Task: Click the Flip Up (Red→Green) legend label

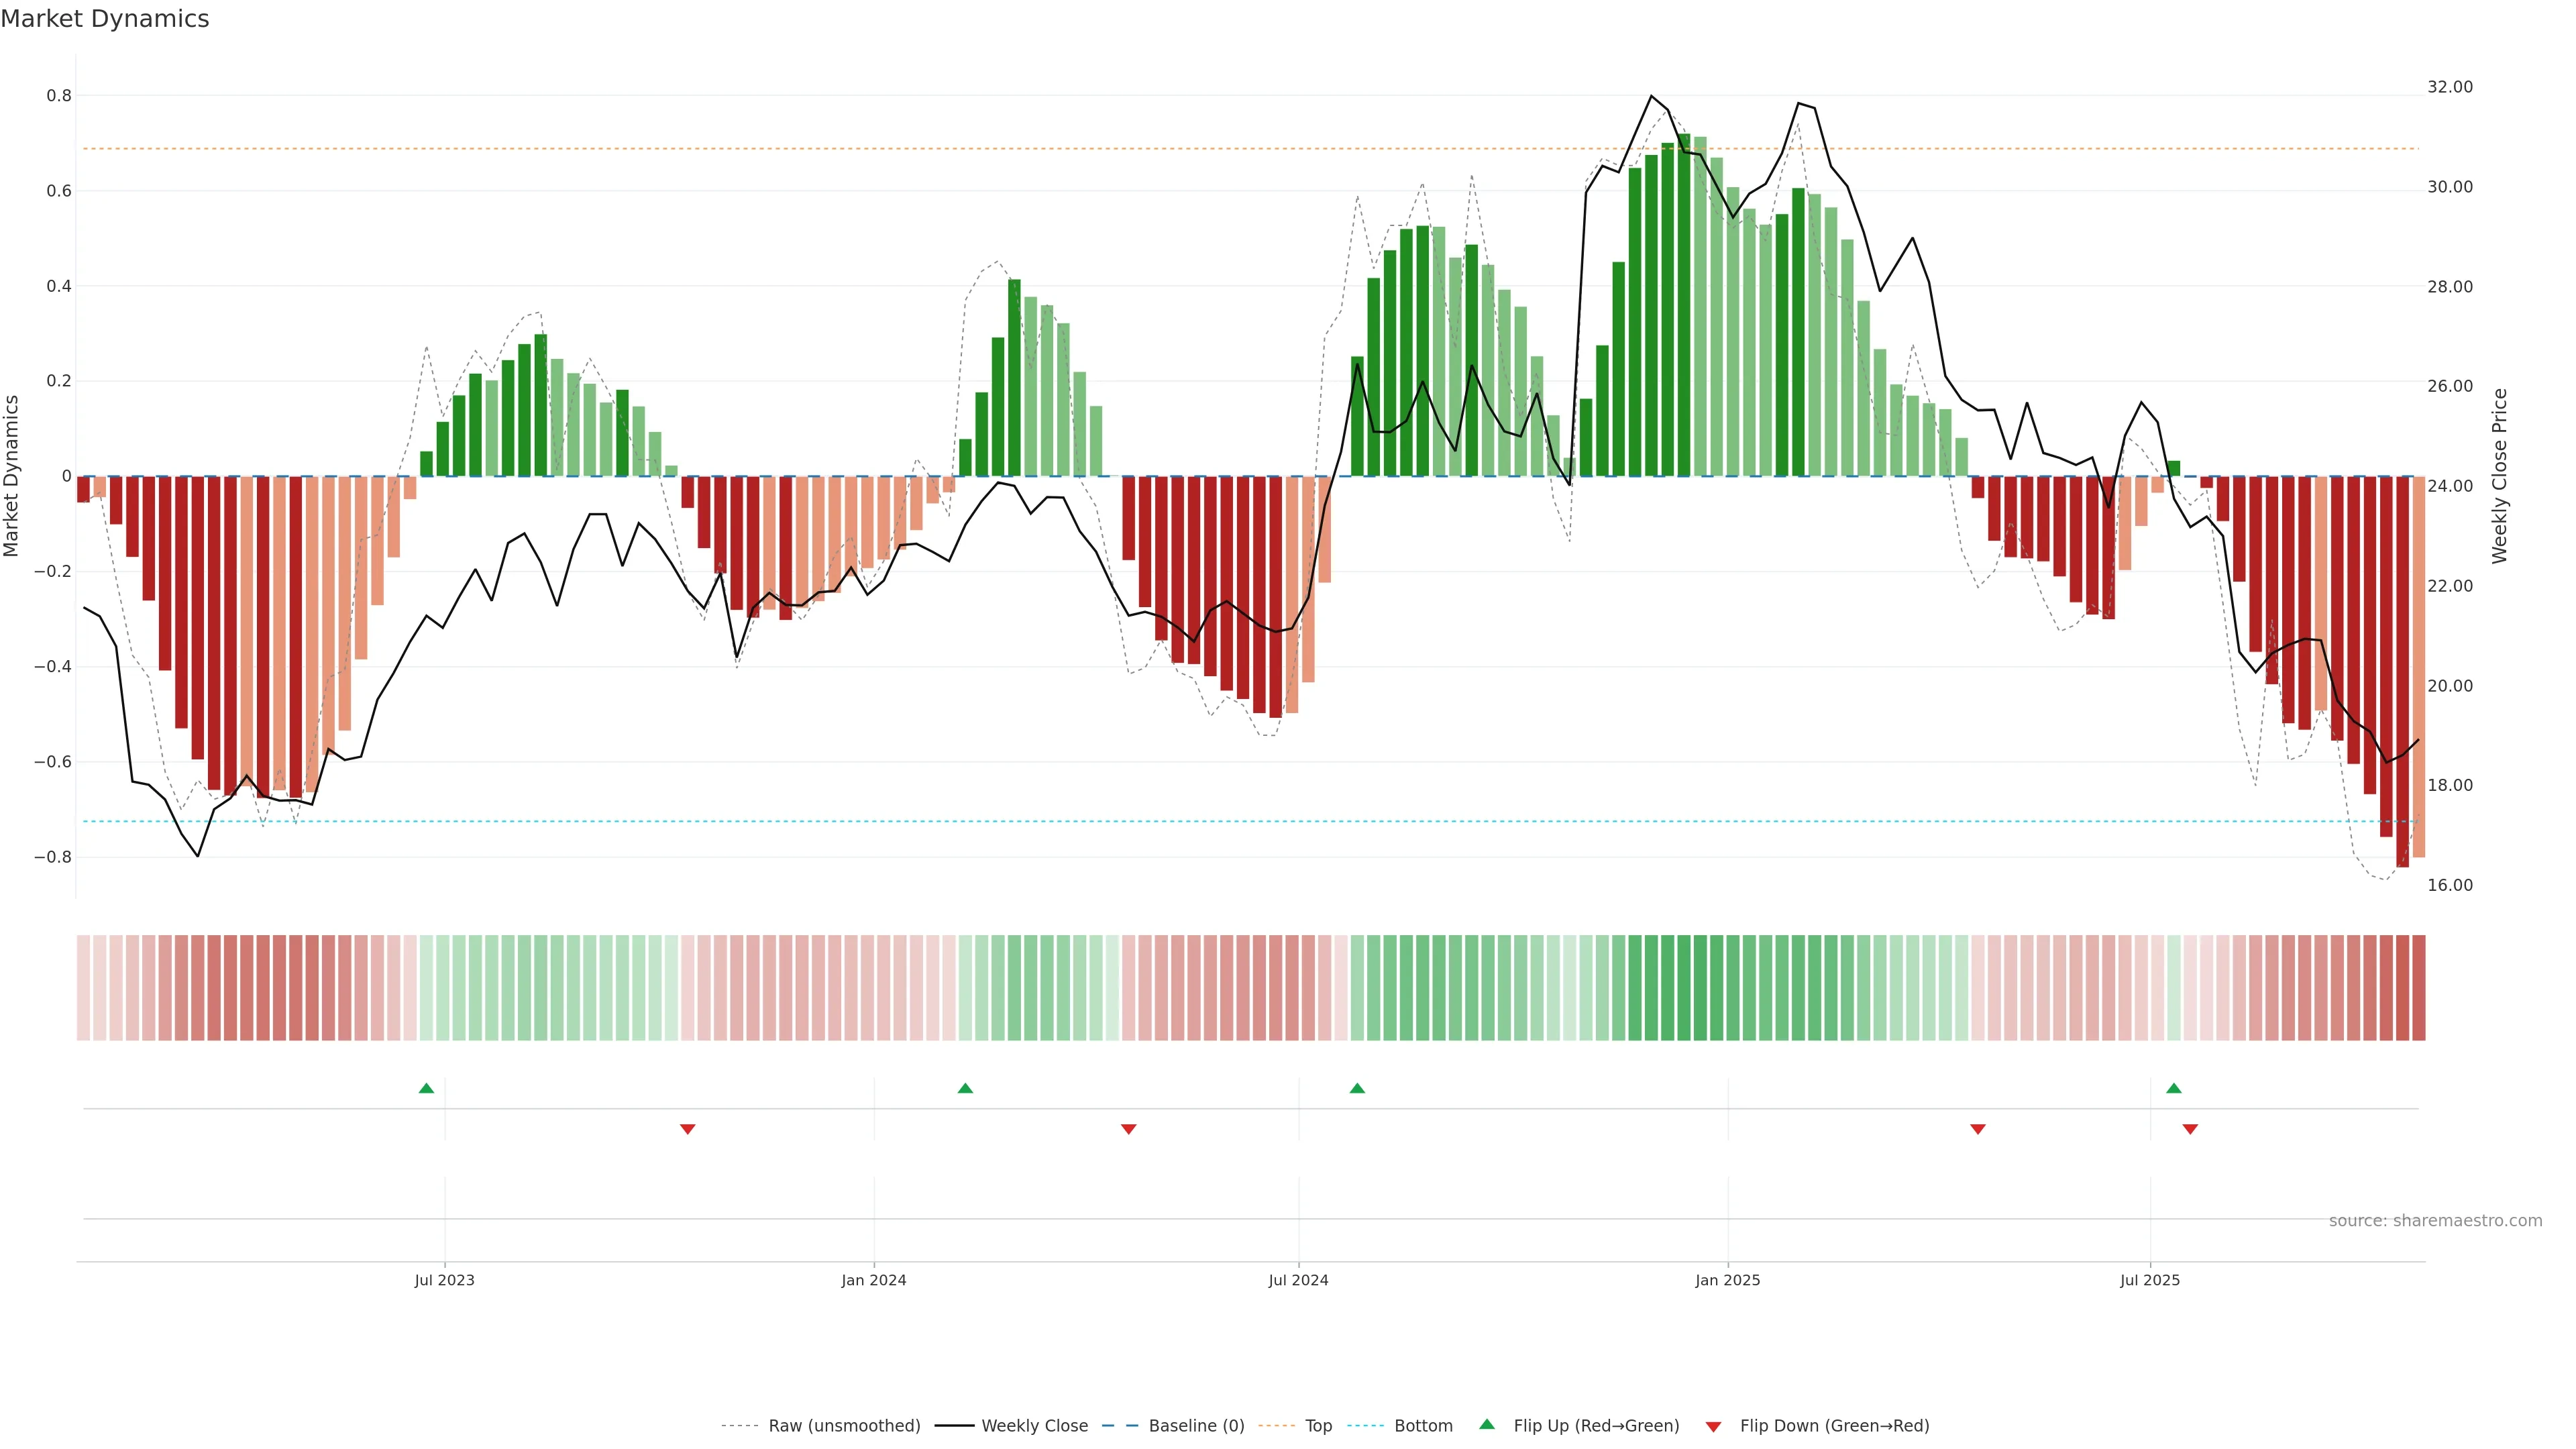Action: click(1596, 1426)
